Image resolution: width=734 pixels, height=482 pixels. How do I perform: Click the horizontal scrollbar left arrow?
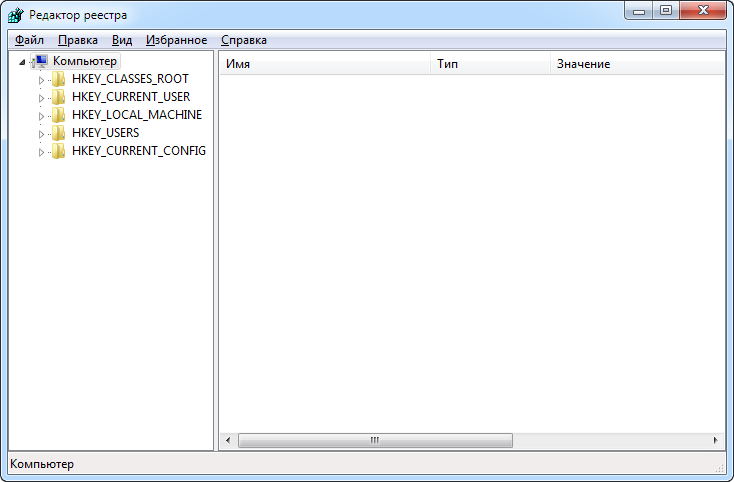tap(228, 440)
